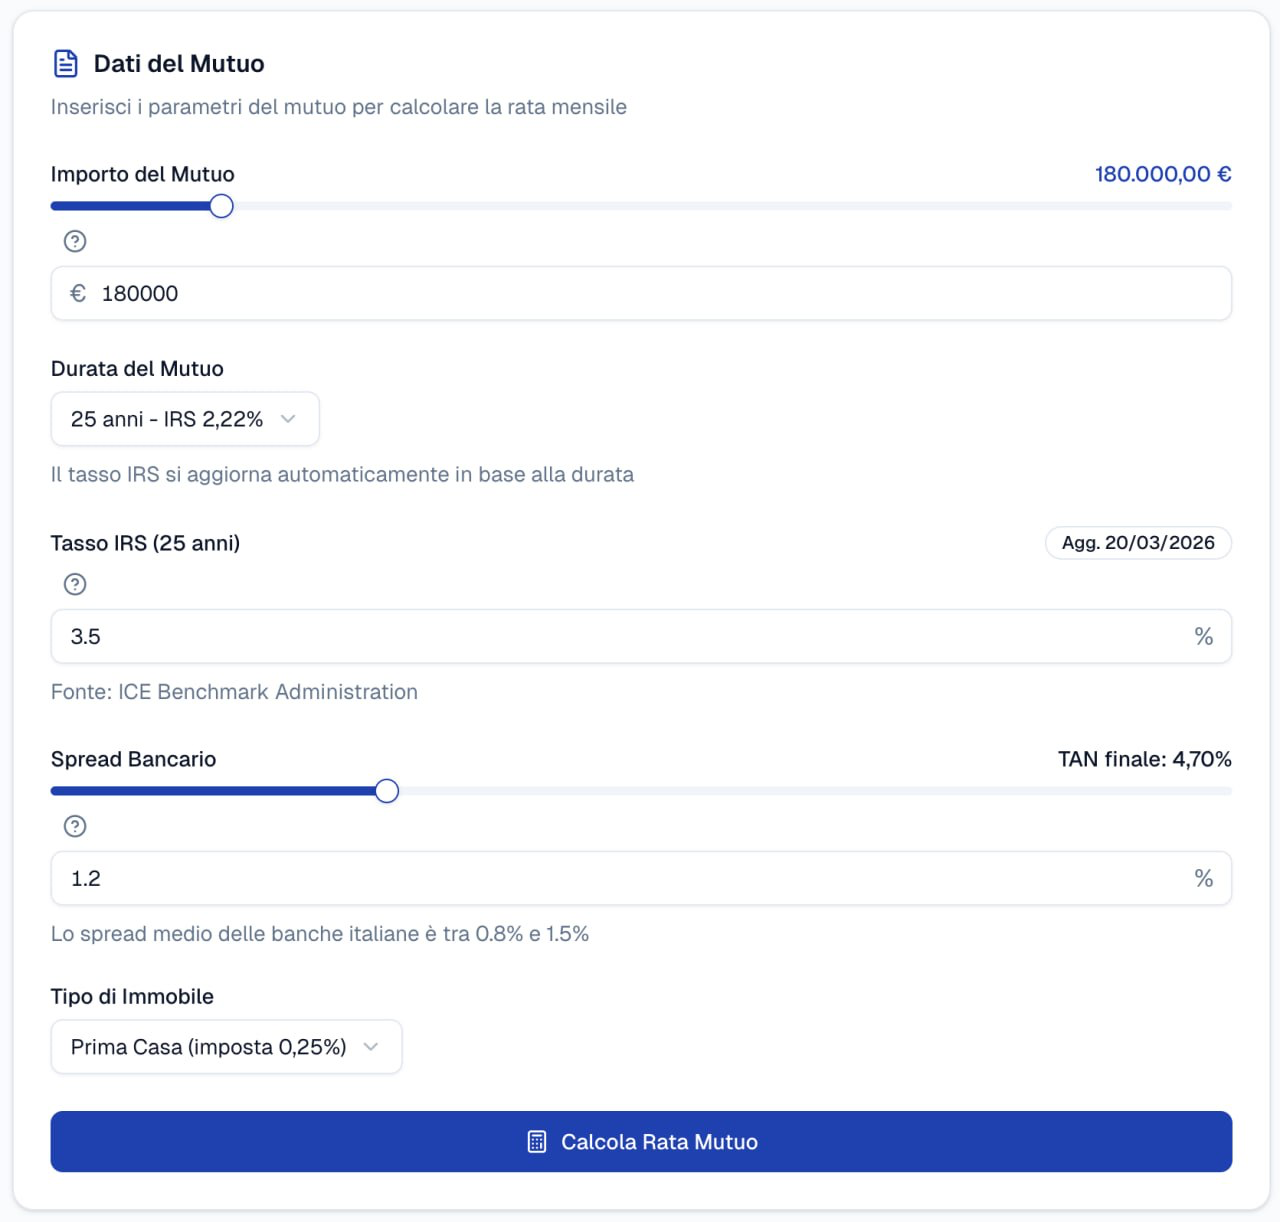Open the help tooltip under Tasso IRS
1280x1222 pixels.
coord(75,584)
